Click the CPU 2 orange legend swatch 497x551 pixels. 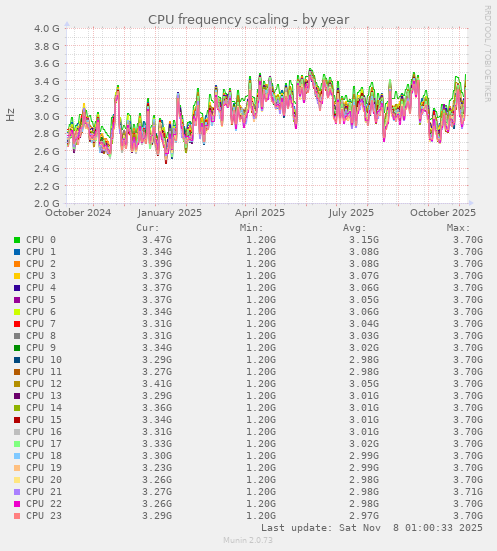point(17,264)
